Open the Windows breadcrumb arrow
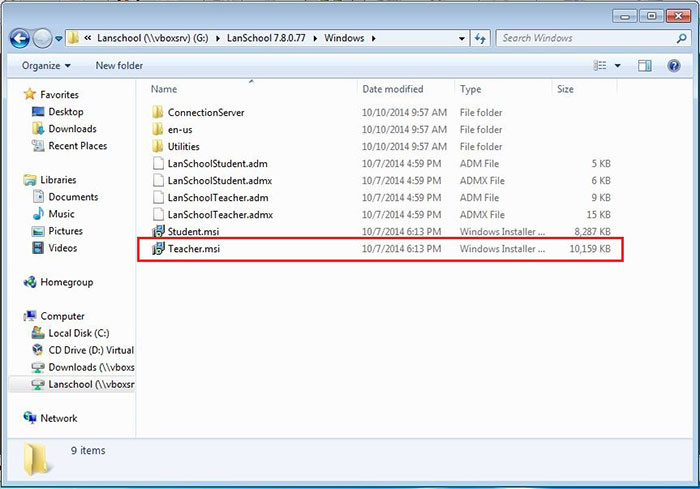The width and height of the screenshot is (700, 489). pos(373,38)
